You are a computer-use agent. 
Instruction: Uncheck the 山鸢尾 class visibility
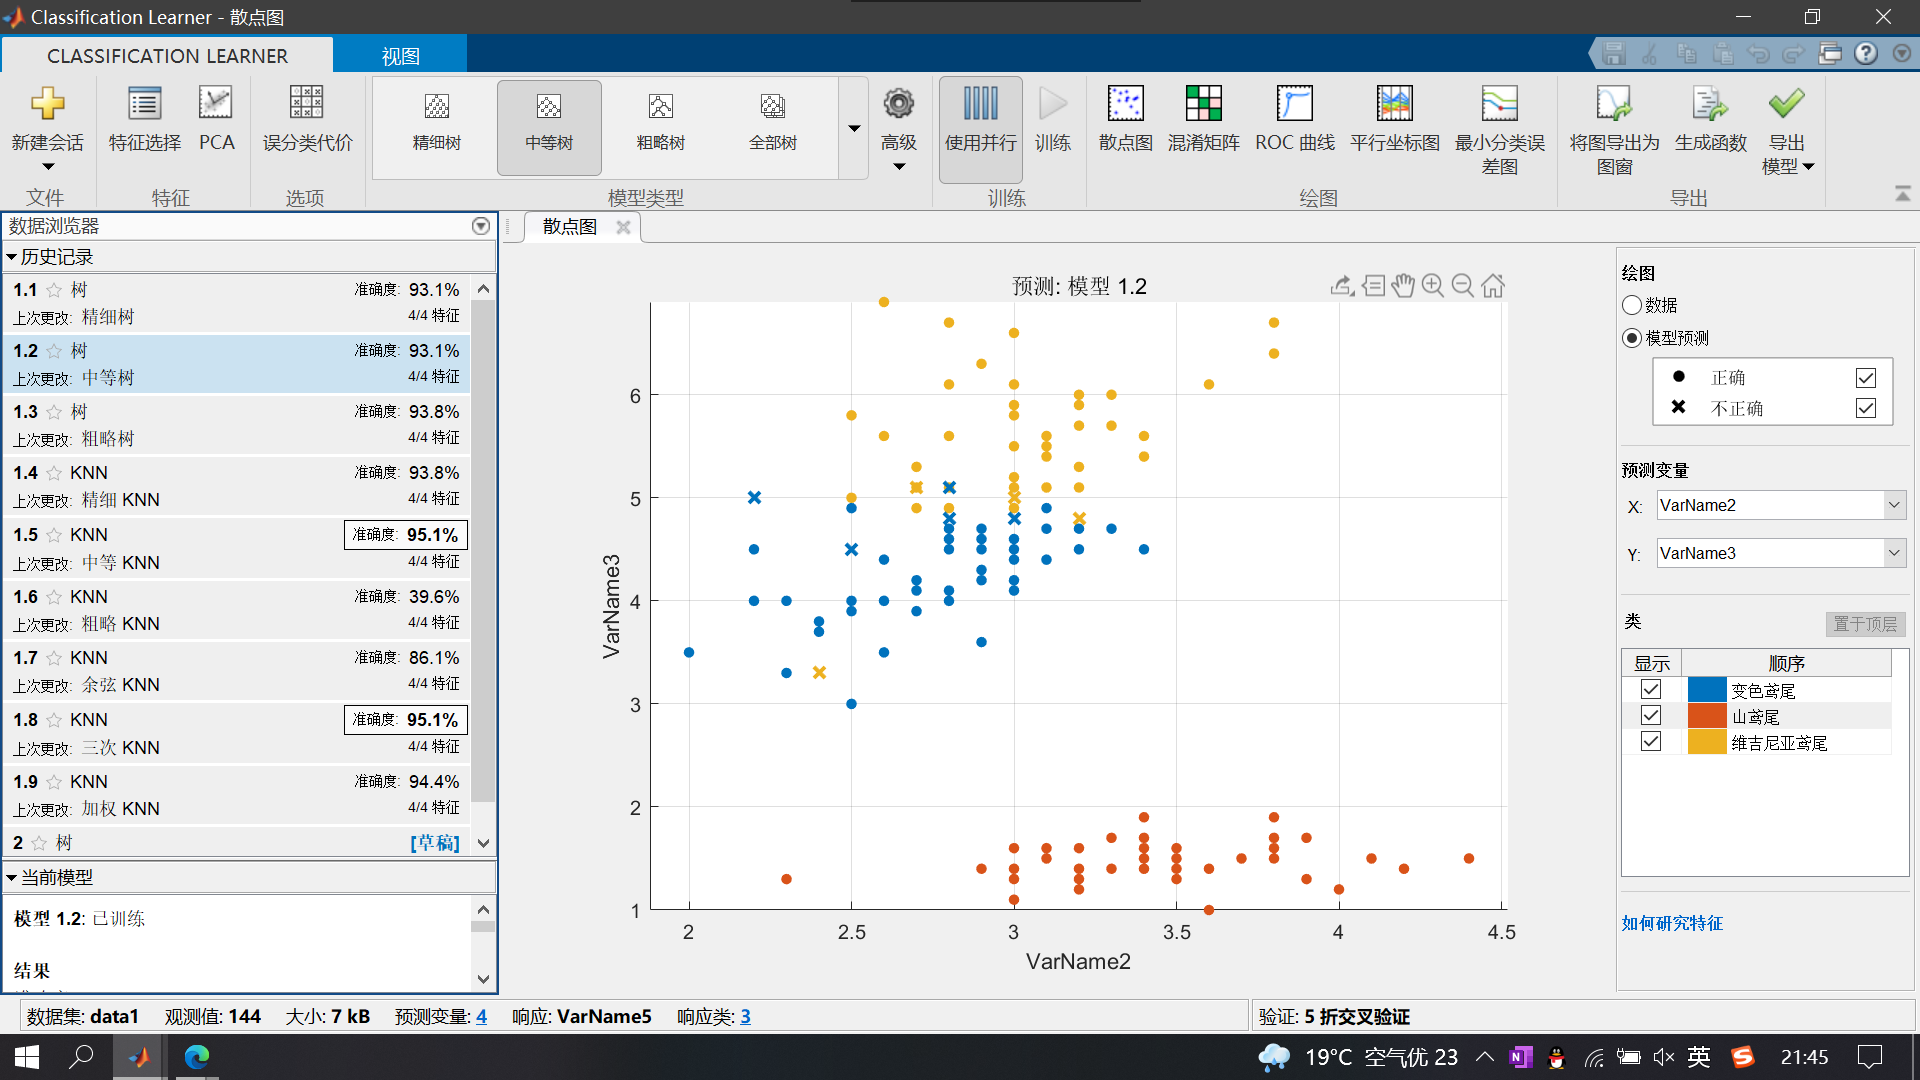pos(1650,715)
